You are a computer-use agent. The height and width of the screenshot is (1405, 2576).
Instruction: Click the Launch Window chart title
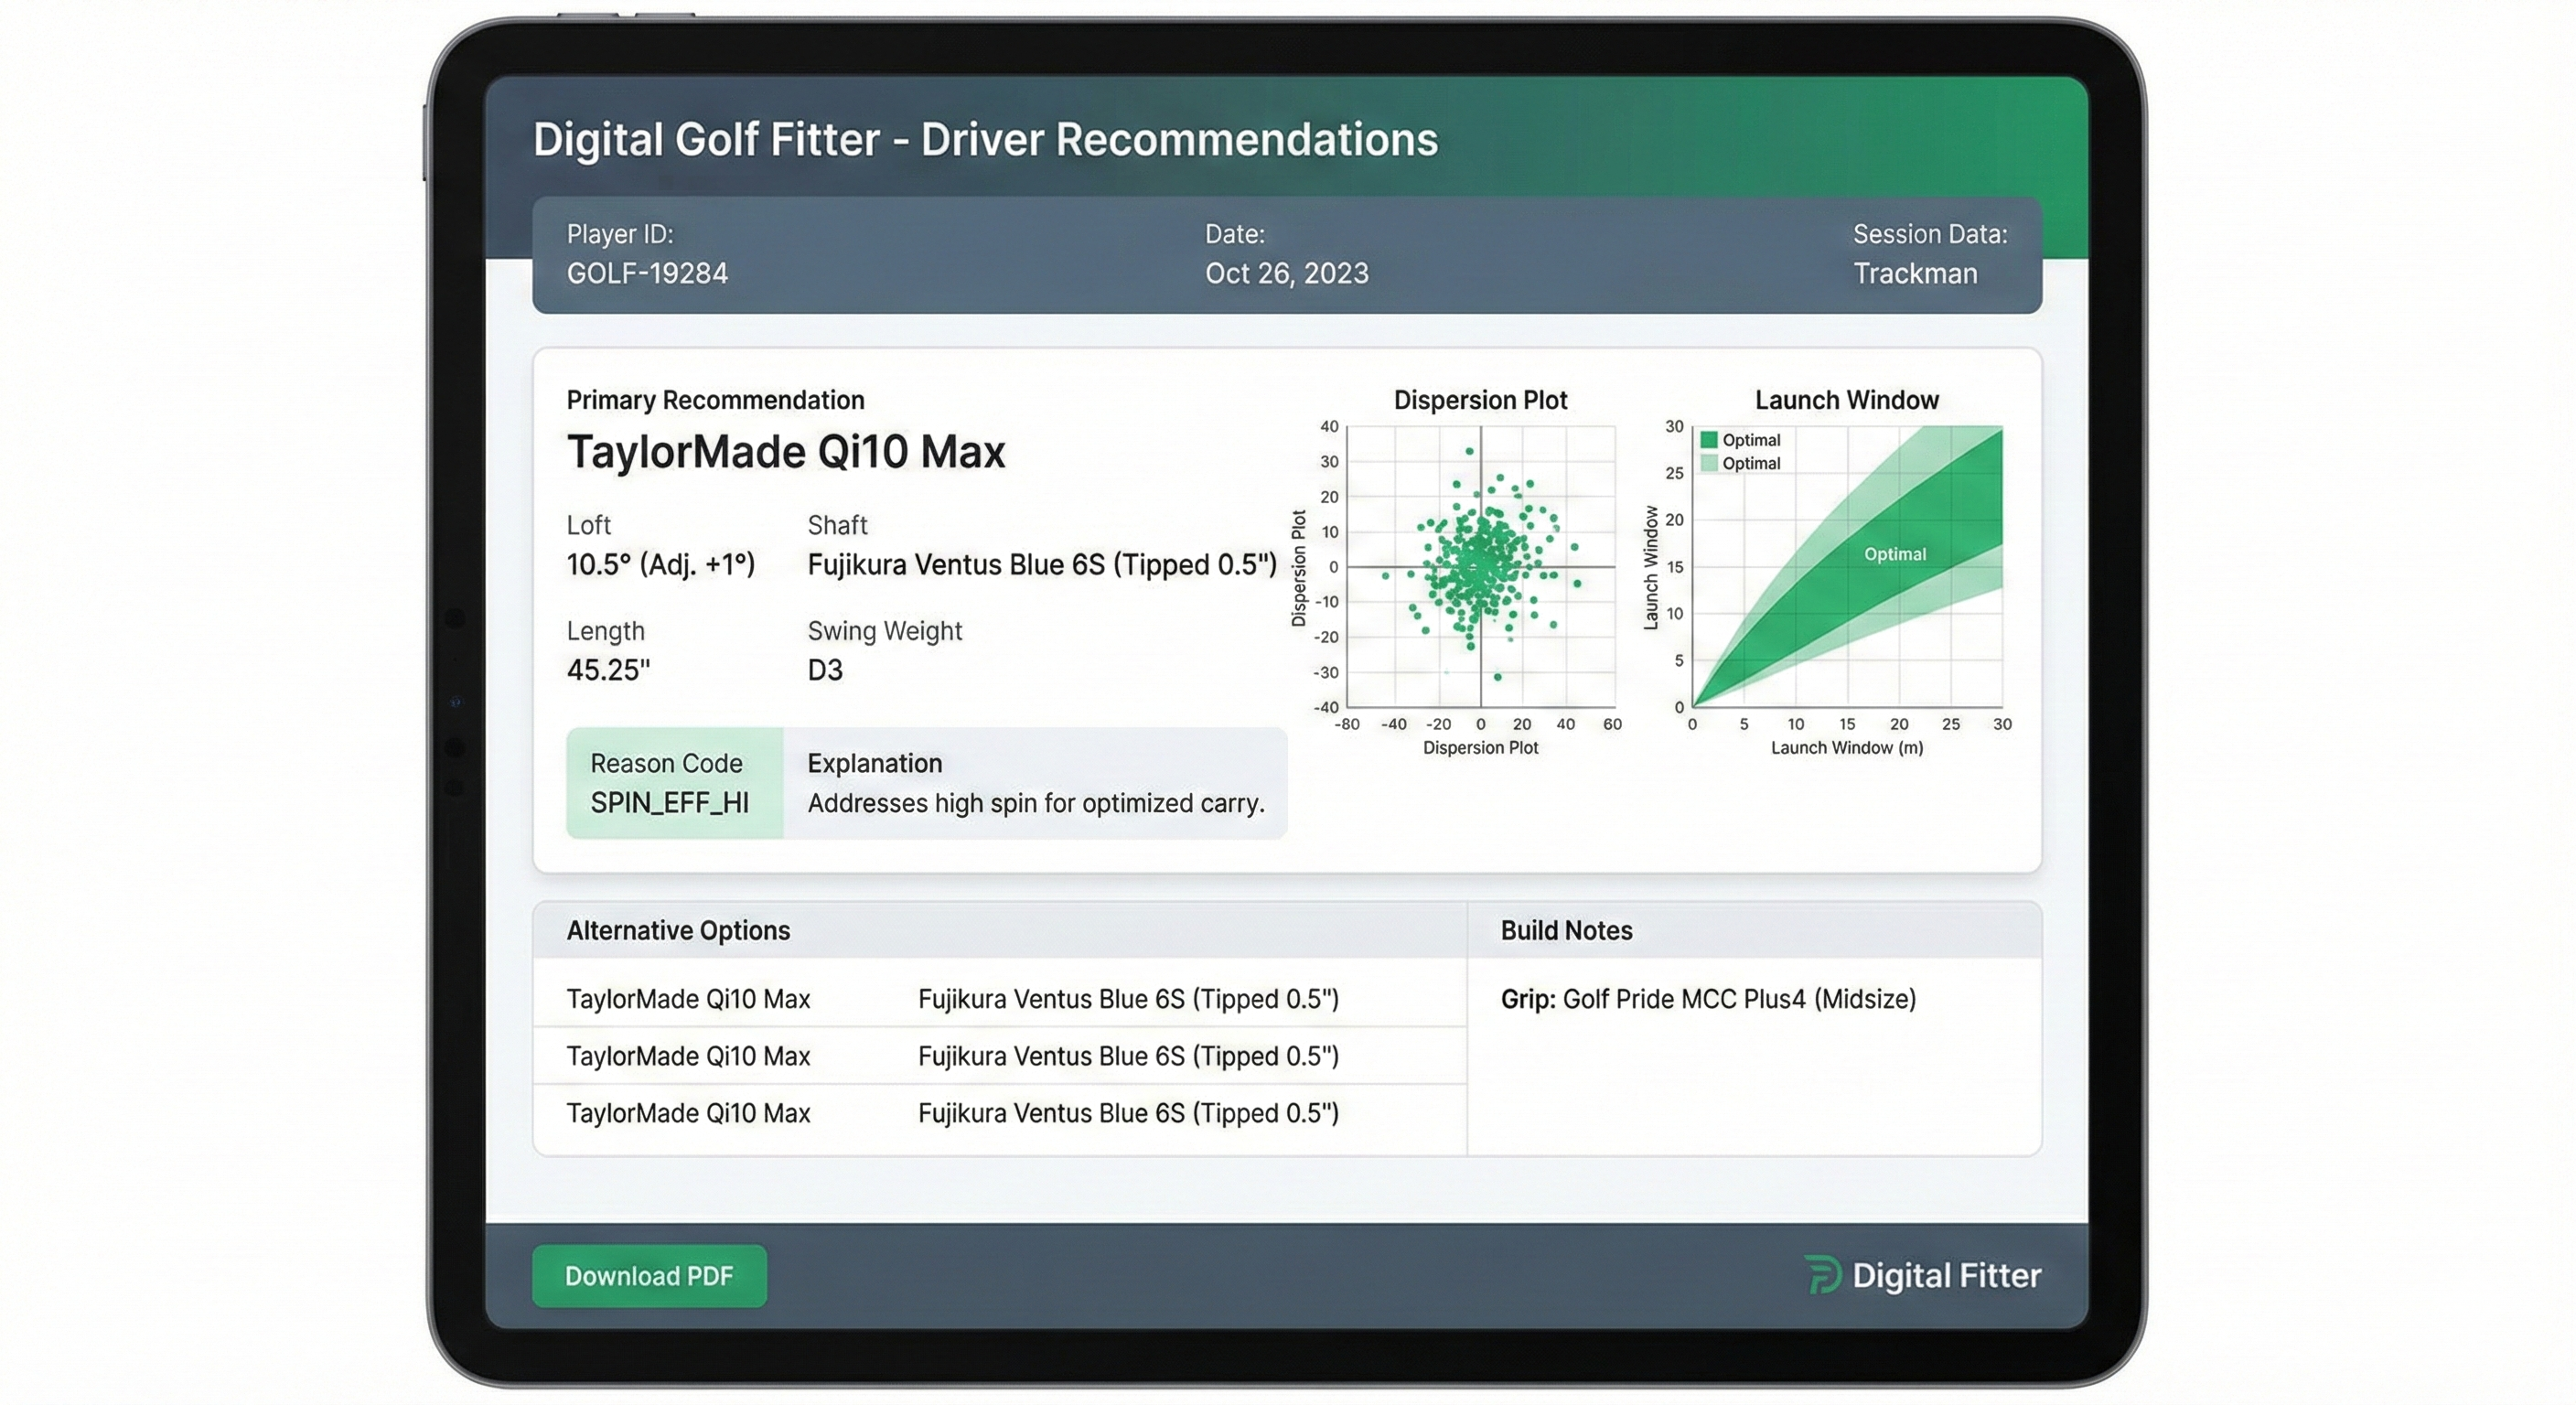point(1846,400)
